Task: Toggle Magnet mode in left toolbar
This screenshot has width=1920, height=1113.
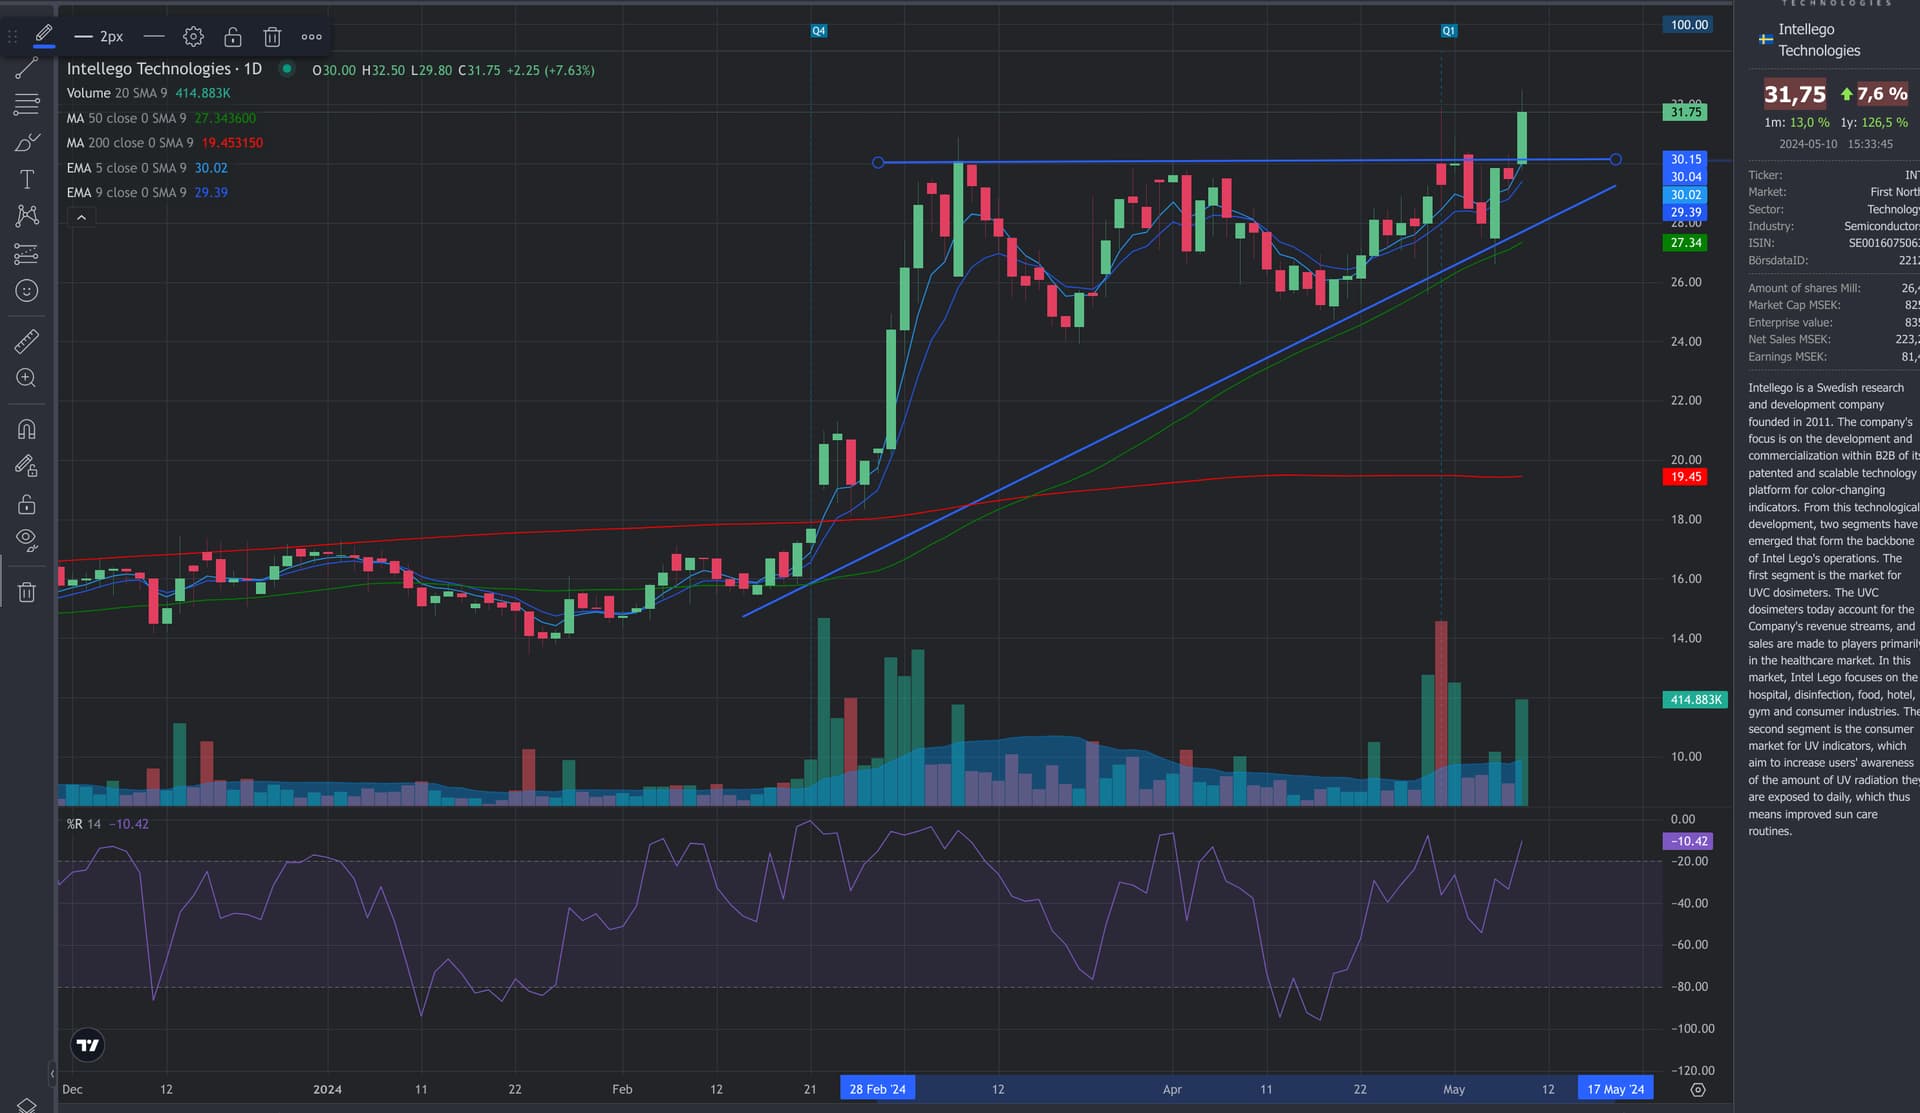Action: click(27, 429)
